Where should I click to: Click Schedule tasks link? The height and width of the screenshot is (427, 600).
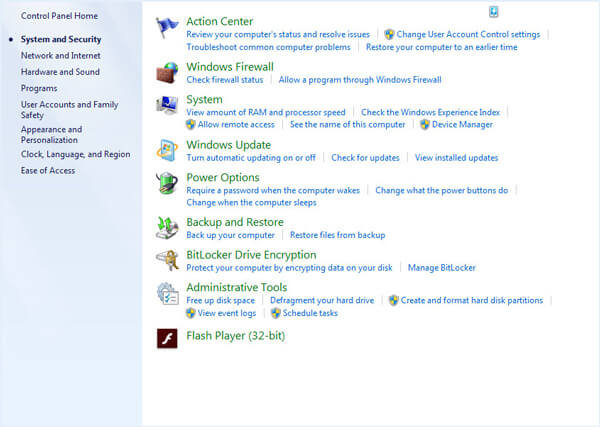(310, 313)
